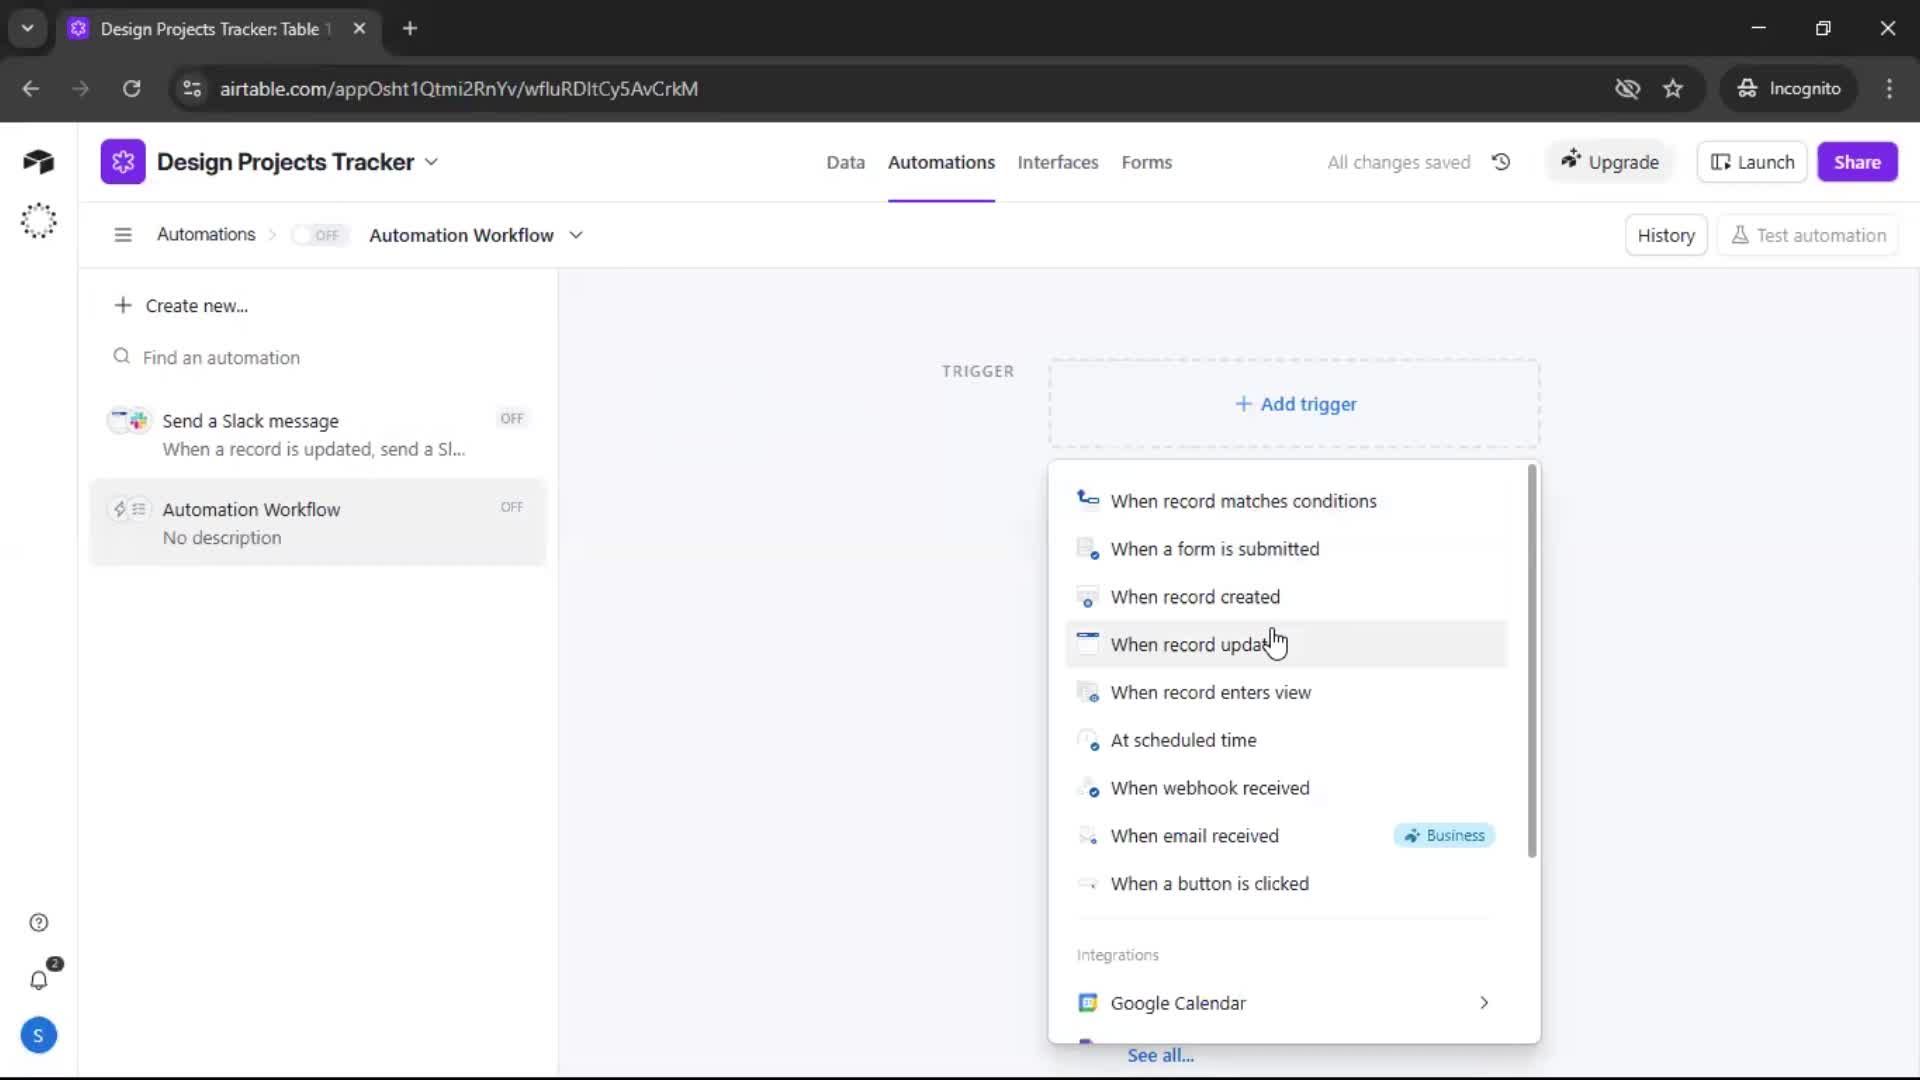Choose When webhook received trigger

1286,789
